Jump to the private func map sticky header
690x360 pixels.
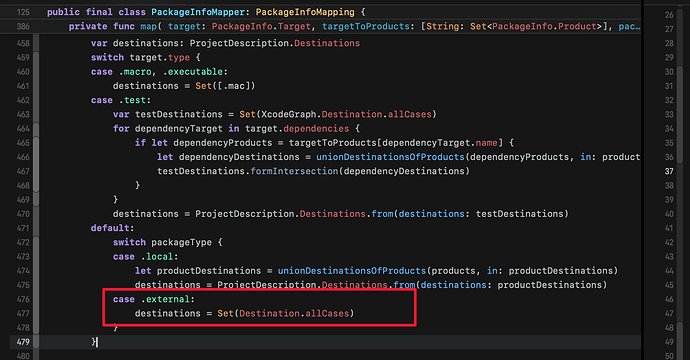coord(320,26)
